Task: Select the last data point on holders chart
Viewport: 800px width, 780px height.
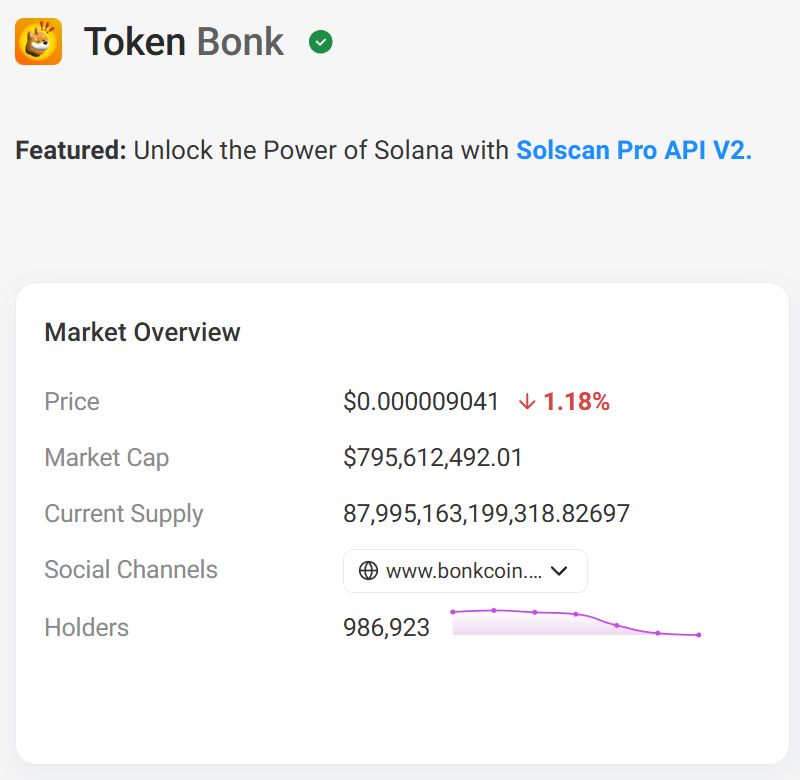Action: click(698, 635)
